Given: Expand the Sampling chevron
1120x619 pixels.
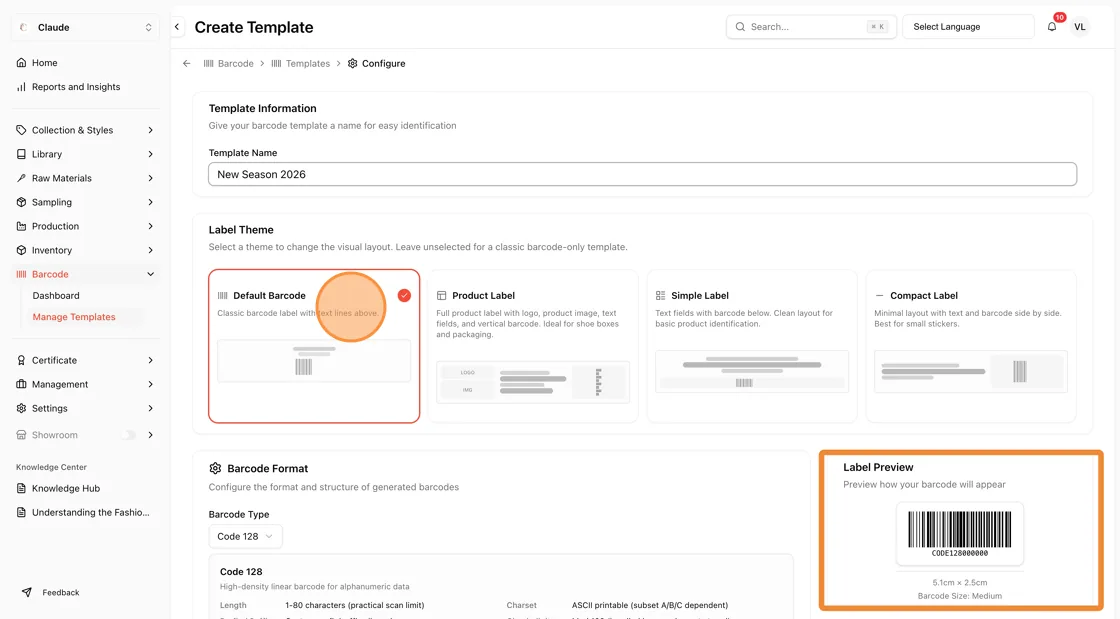Looking at the screenshot, I should coord(151,202).
